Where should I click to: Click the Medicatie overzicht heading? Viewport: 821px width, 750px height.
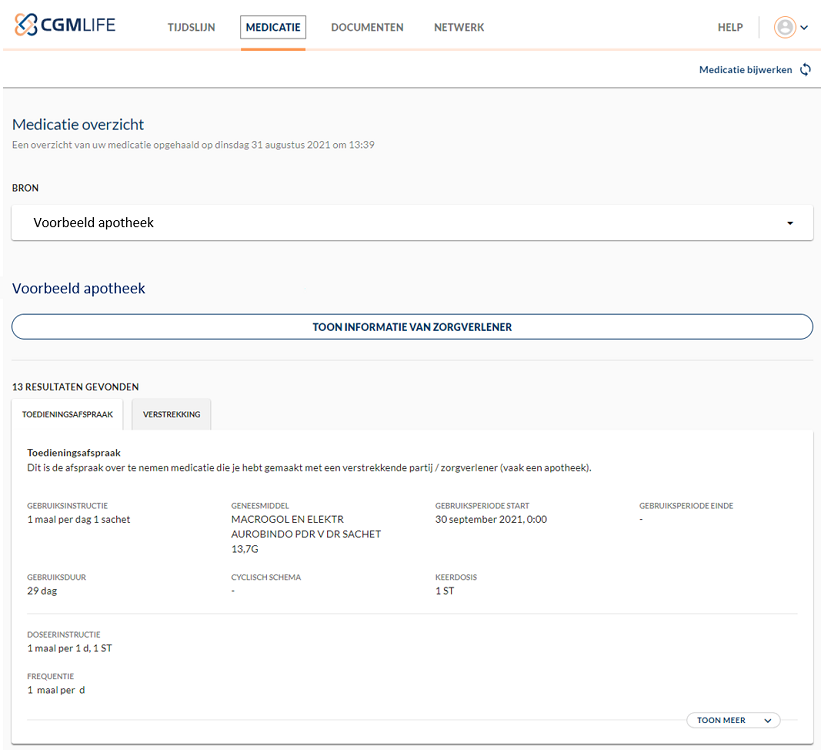coord(78,125)
